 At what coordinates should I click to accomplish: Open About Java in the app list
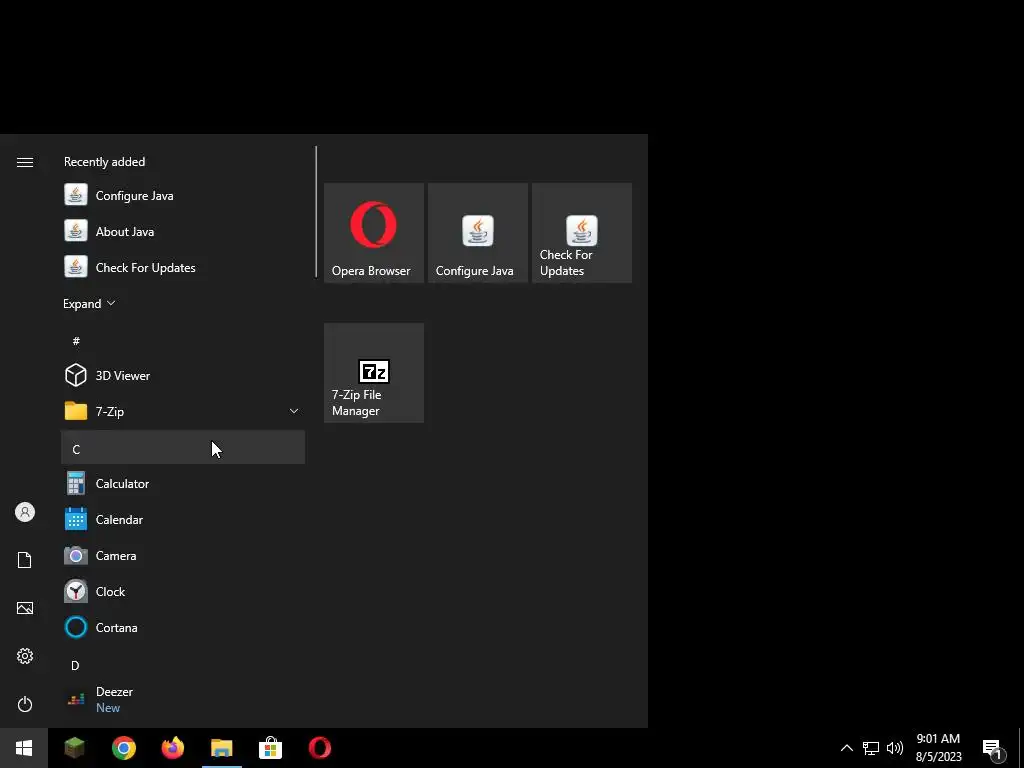point(183,231)
